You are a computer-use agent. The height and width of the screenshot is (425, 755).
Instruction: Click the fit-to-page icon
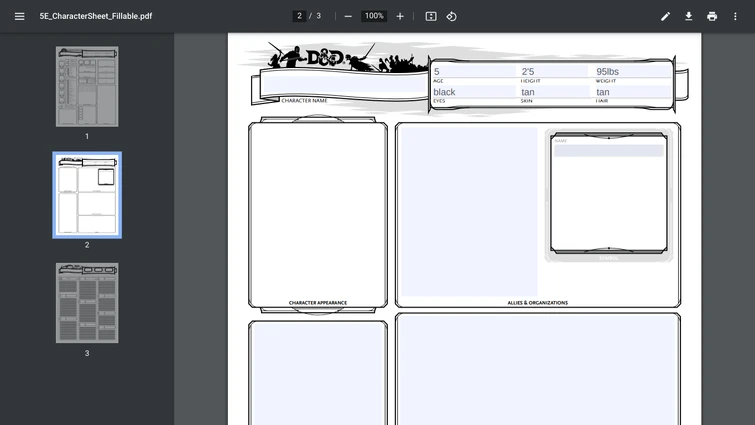click(x=431, y=16)
